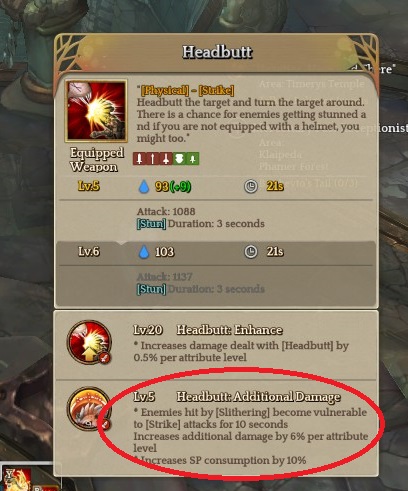This screenshot has width=408, height=491.
Task: Select the Headbutt: Additional Damage attribute icon
Action: (89, 409)
